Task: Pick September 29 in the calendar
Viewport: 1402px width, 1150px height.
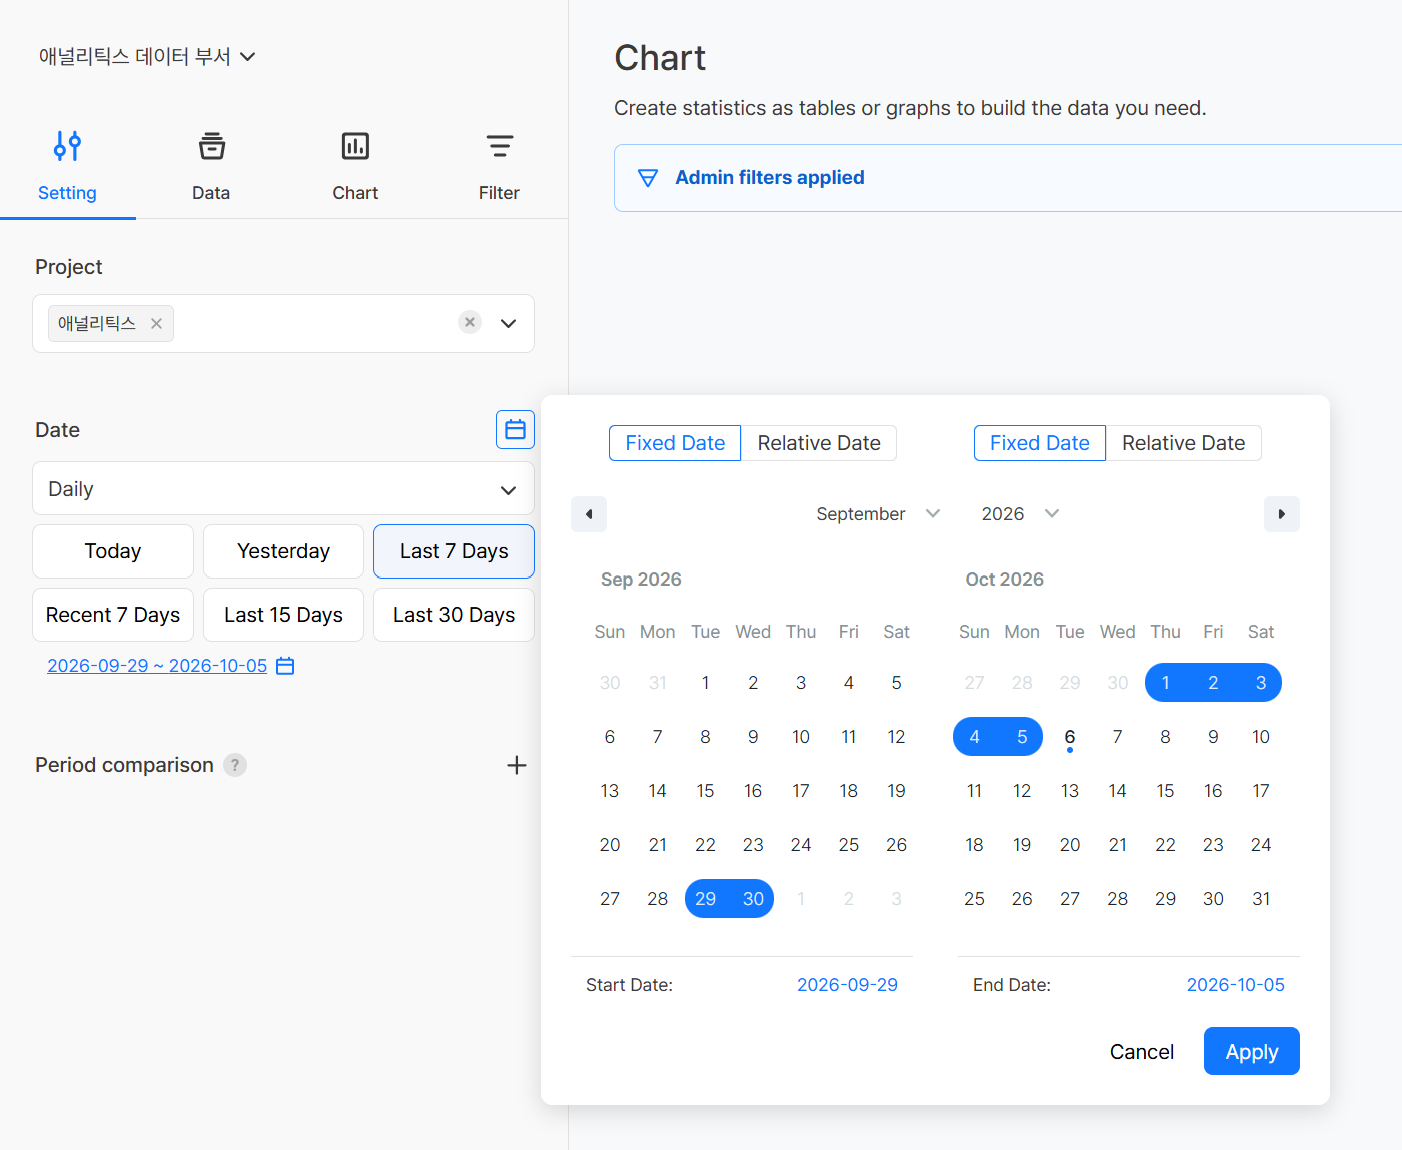Action: [706, 899]
